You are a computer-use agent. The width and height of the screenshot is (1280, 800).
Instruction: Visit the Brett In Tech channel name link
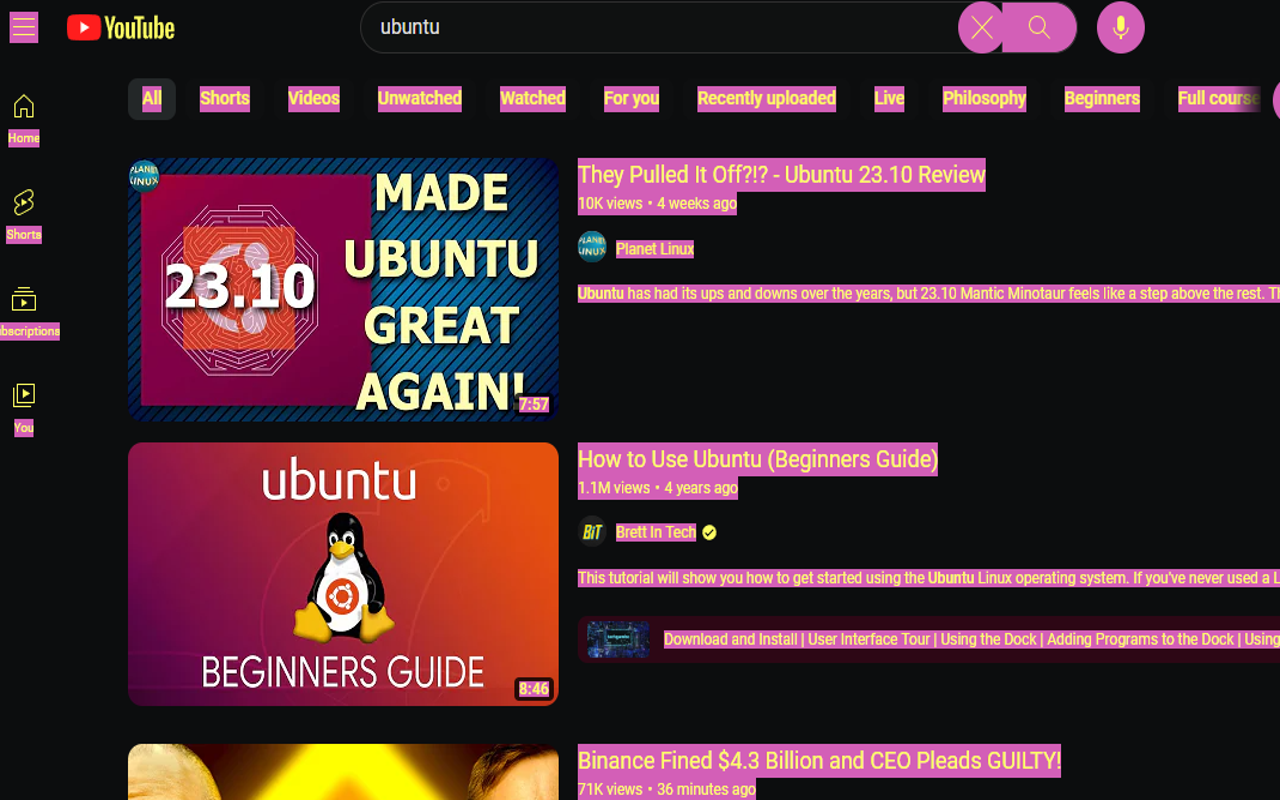click(x=656, y=532)
